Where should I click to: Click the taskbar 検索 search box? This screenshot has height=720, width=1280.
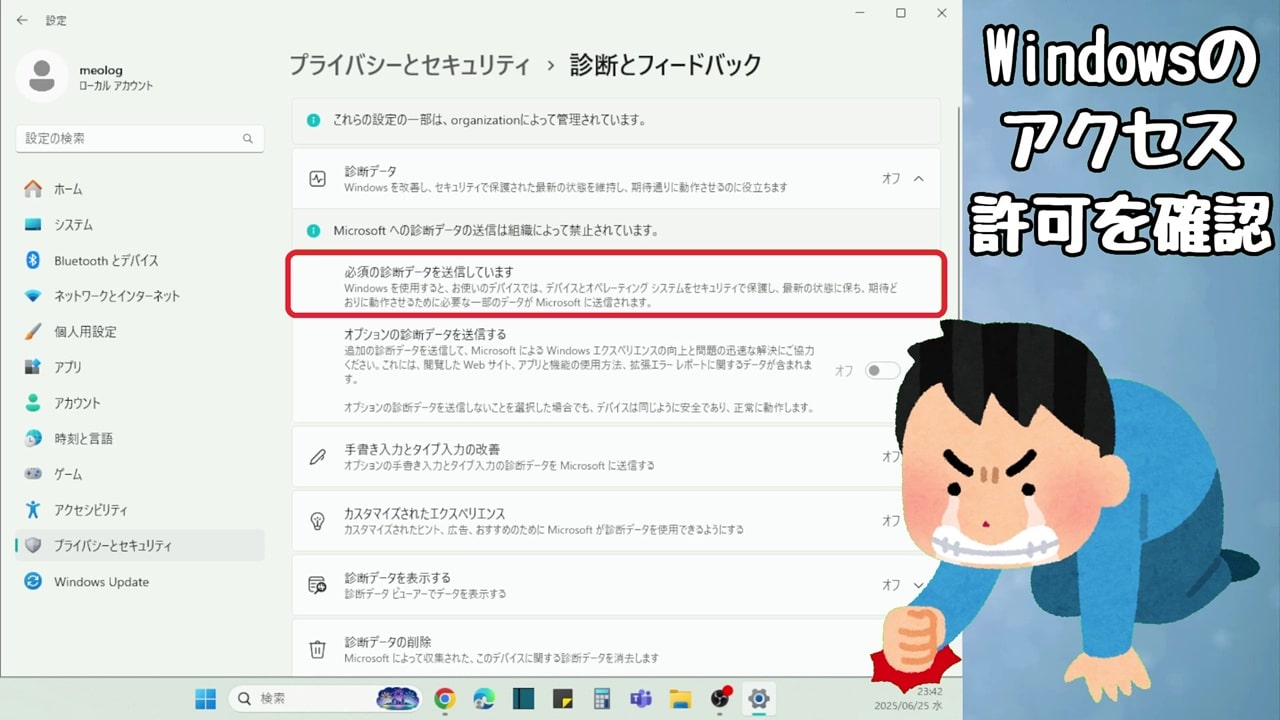(x=326, y=698)
